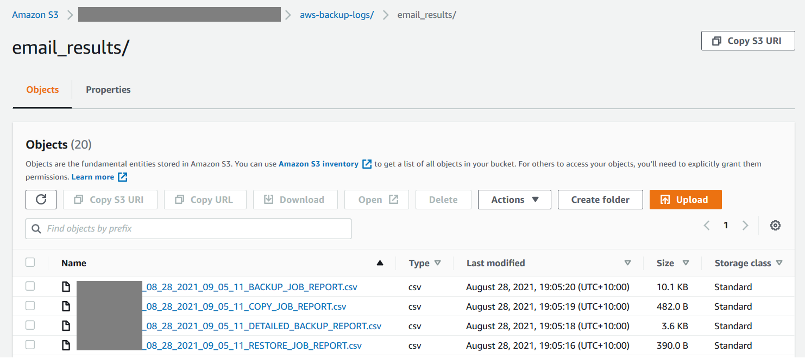
Task: Sort by the Last modified column arrow
Action: (627, 263)
